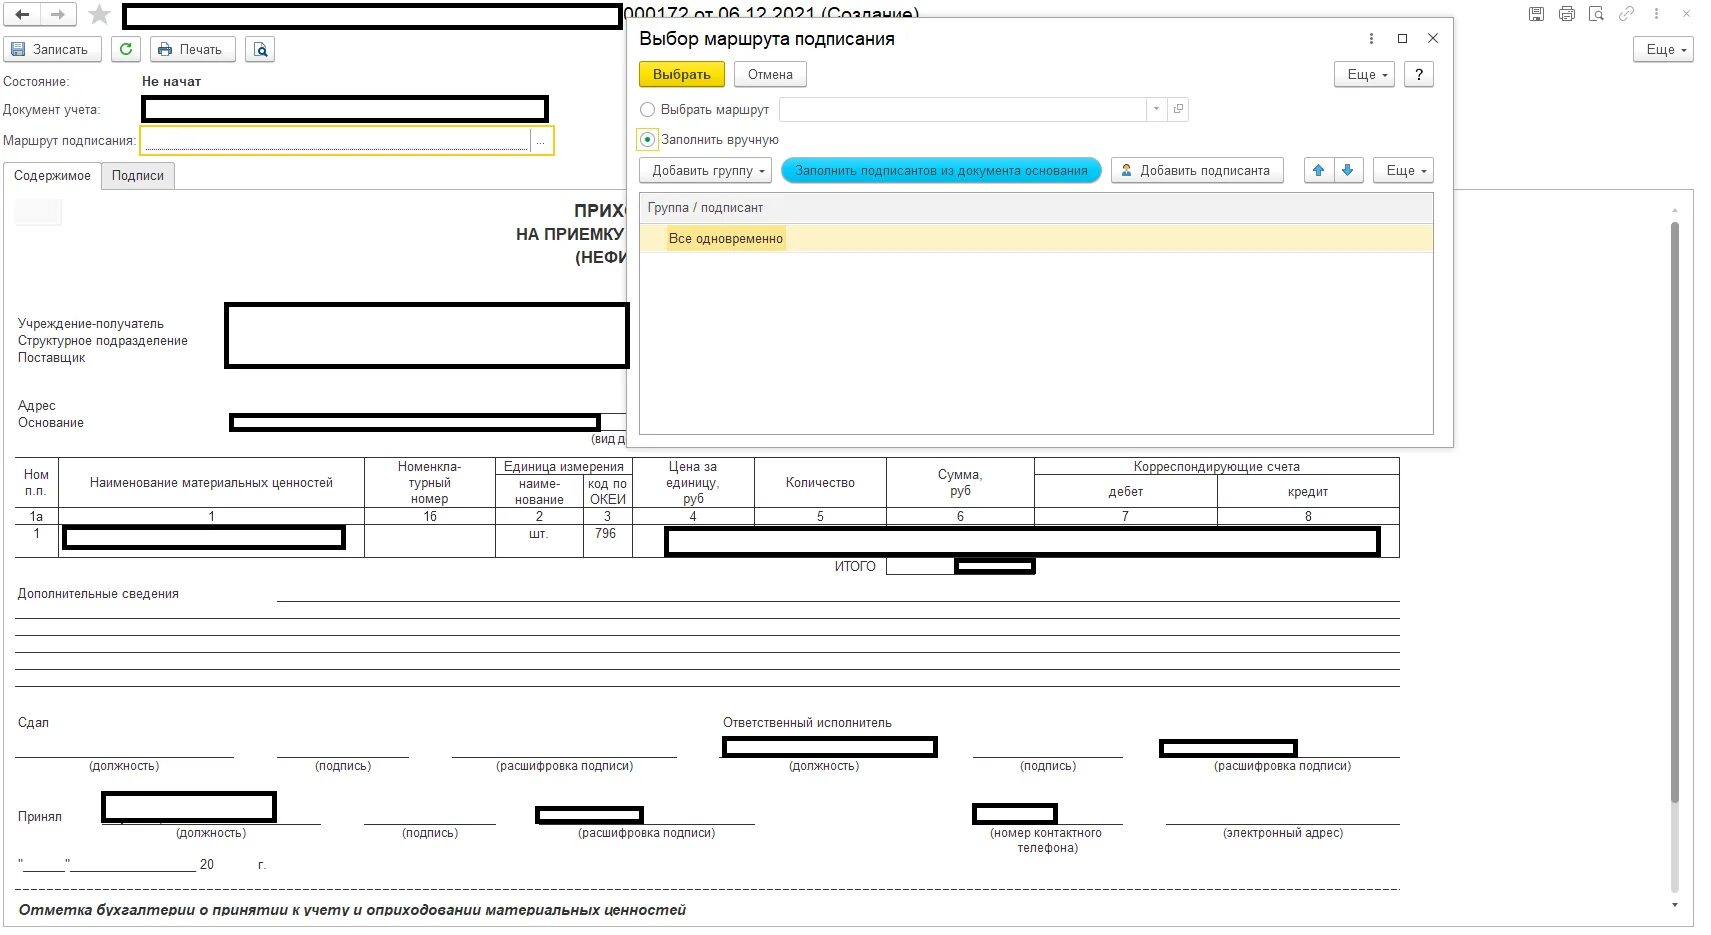Go back with the left arrow button
Image resolution: width=1711 pixels, height=935 pixels.
point(22,15)
